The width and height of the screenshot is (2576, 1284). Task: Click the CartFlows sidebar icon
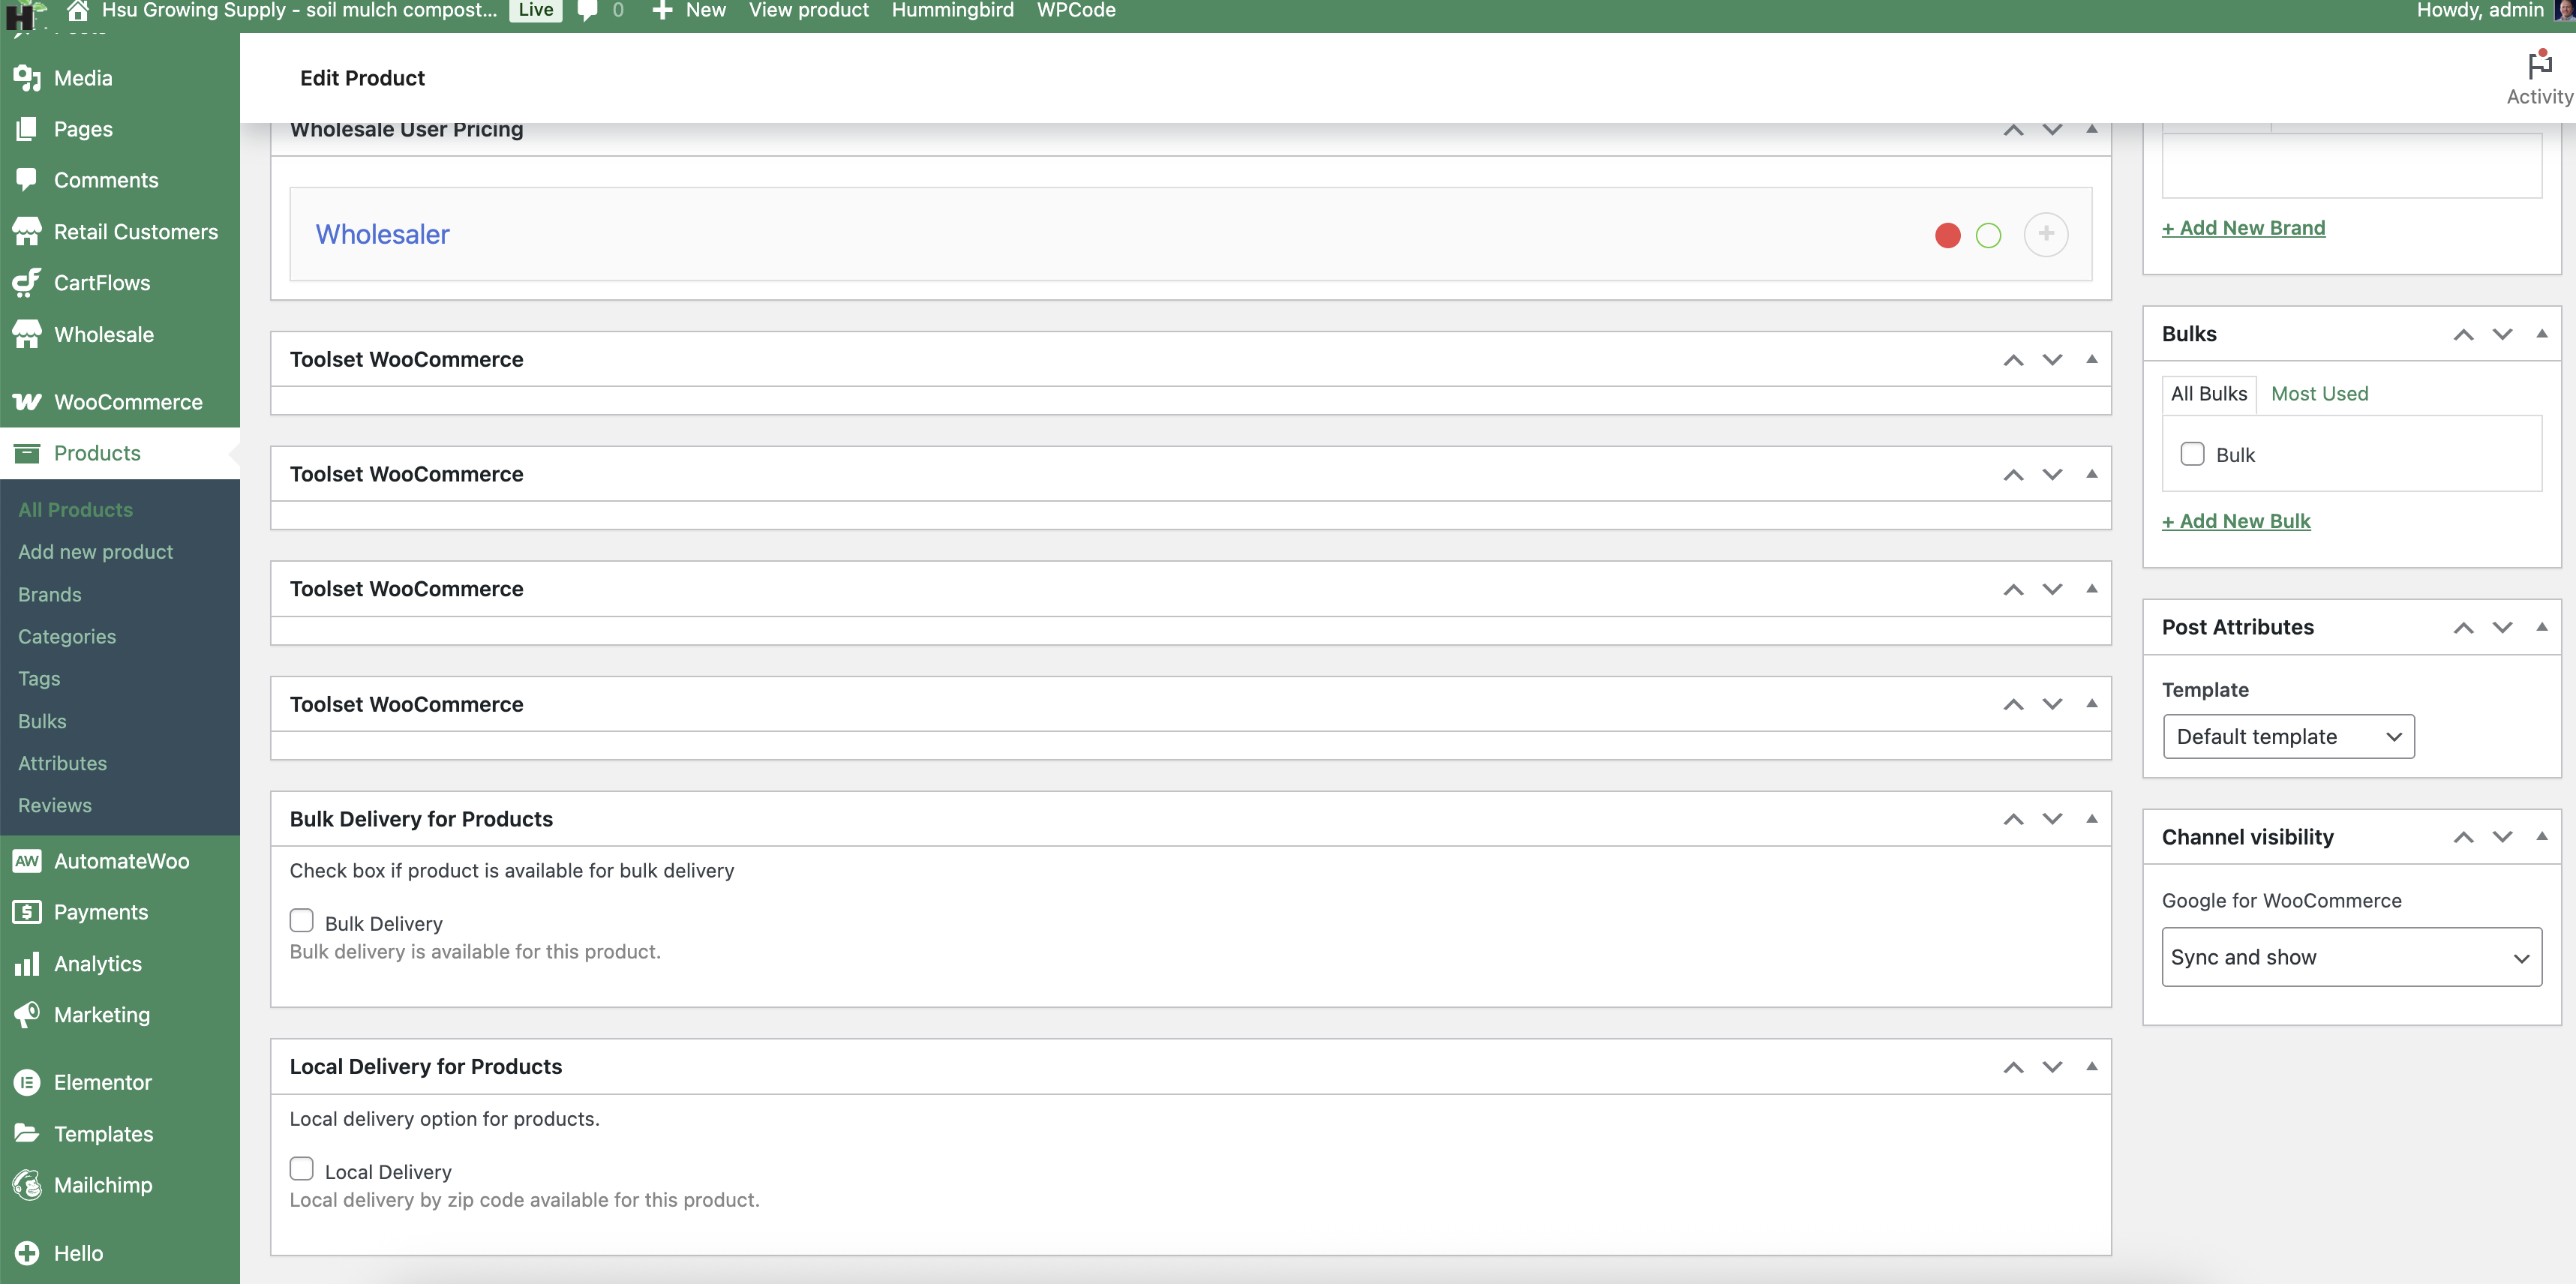(x=27, y=282)
